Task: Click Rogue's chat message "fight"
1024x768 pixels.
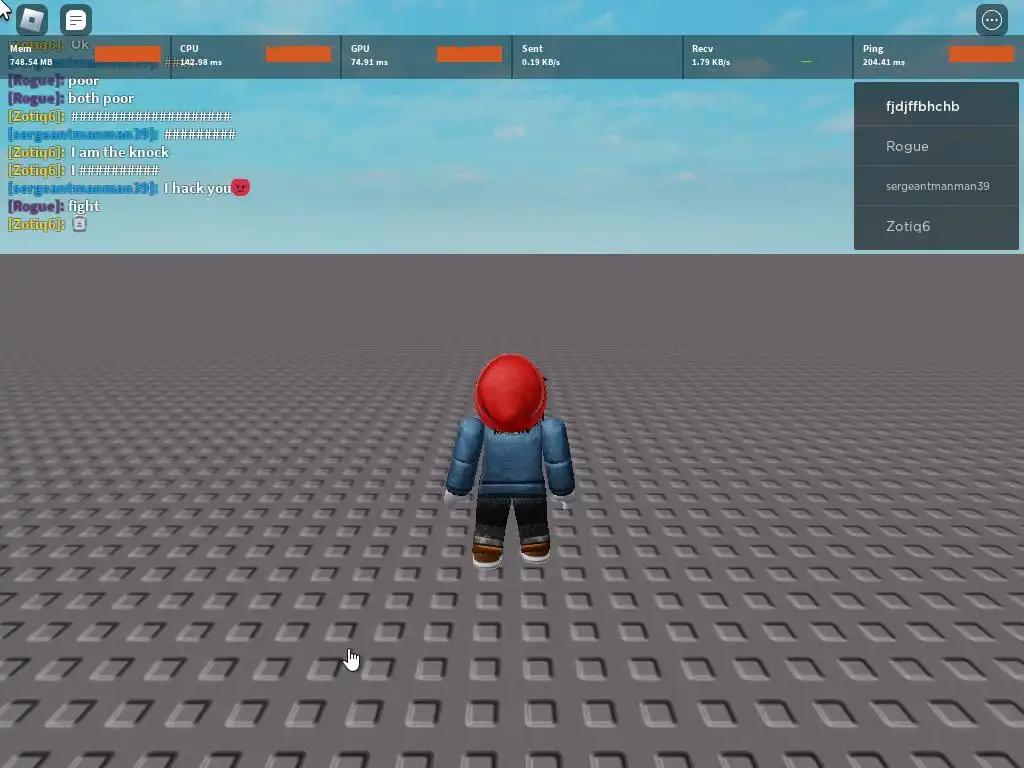Action: click(x=84, y=206)
